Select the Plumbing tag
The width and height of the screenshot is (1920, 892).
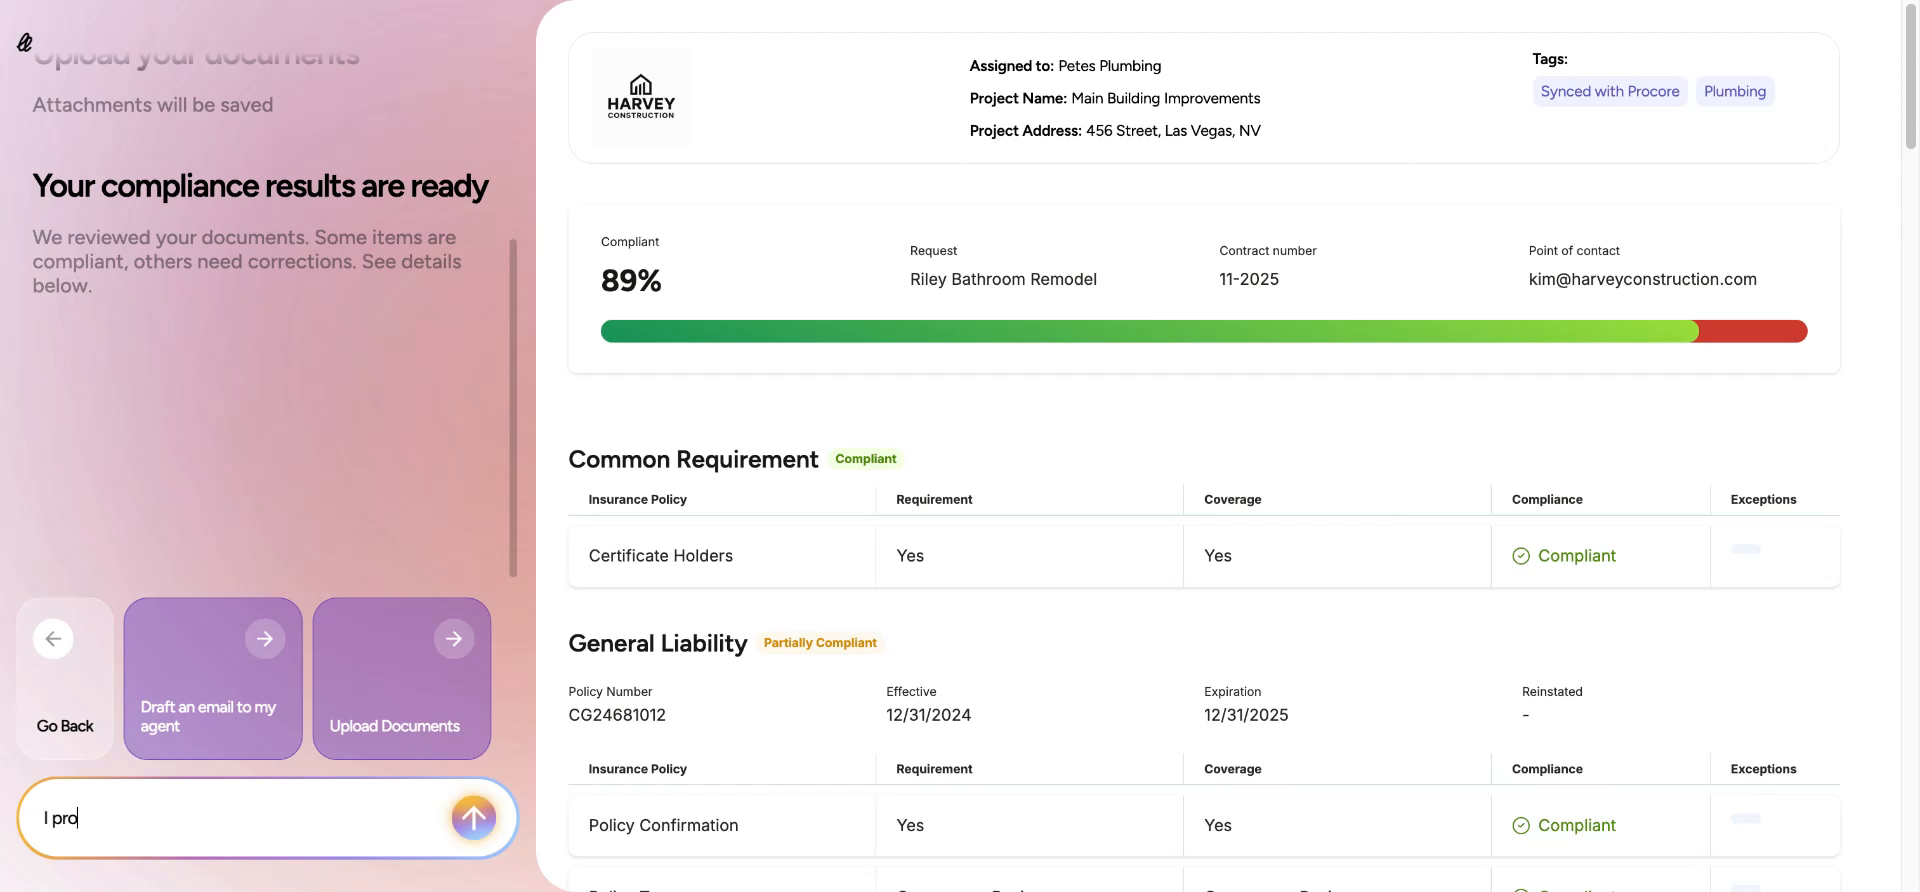(x=1734, y=92)
